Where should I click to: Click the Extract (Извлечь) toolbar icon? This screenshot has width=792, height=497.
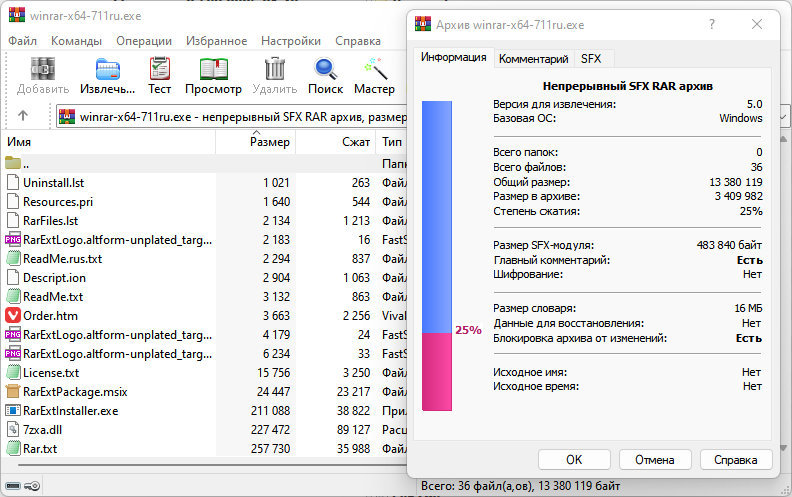pyautogui.click(x=108, y=70)
